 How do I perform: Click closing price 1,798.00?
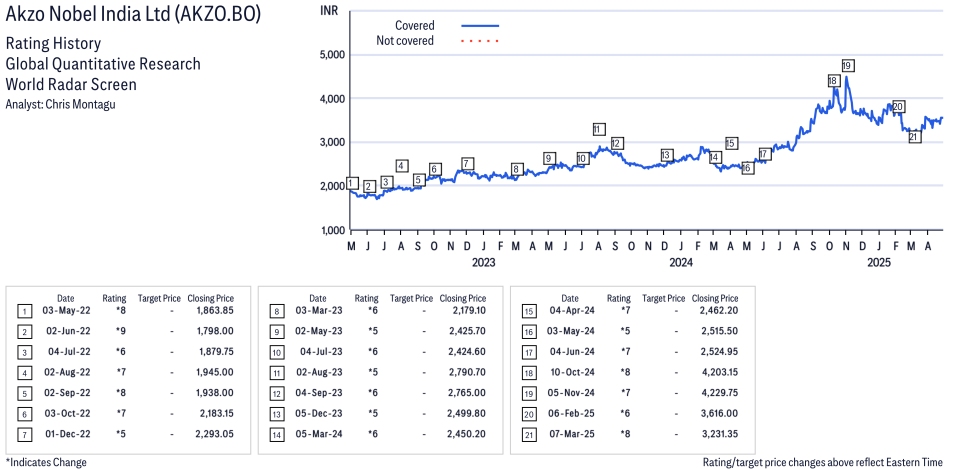pyautogui.click(x=215, y=332)
